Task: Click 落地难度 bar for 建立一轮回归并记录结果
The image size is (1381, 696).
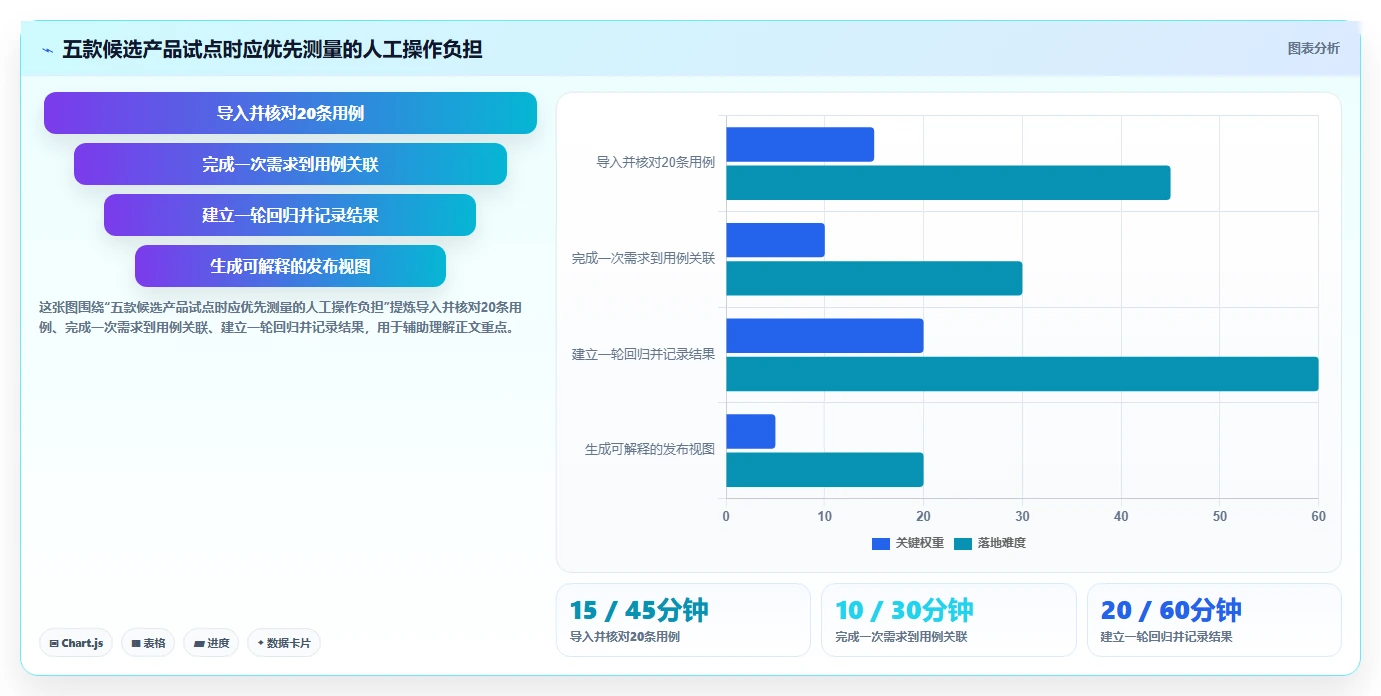Action: (x=1022, y=374)
